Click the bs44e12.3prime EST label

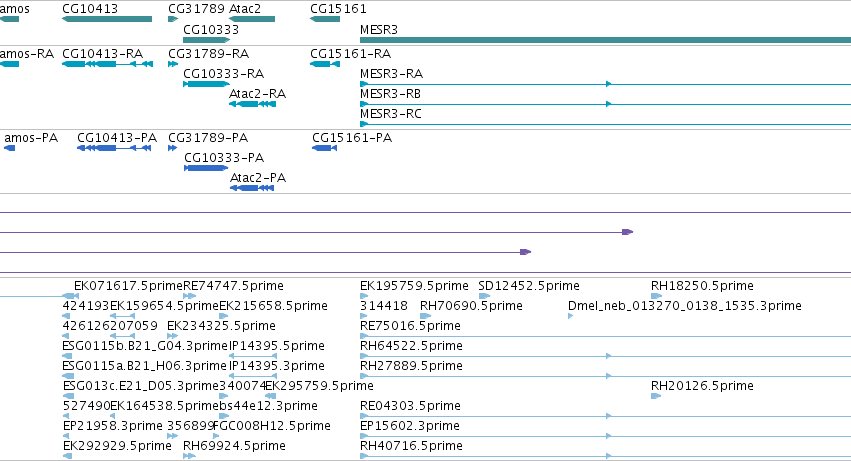click(269, 407)
